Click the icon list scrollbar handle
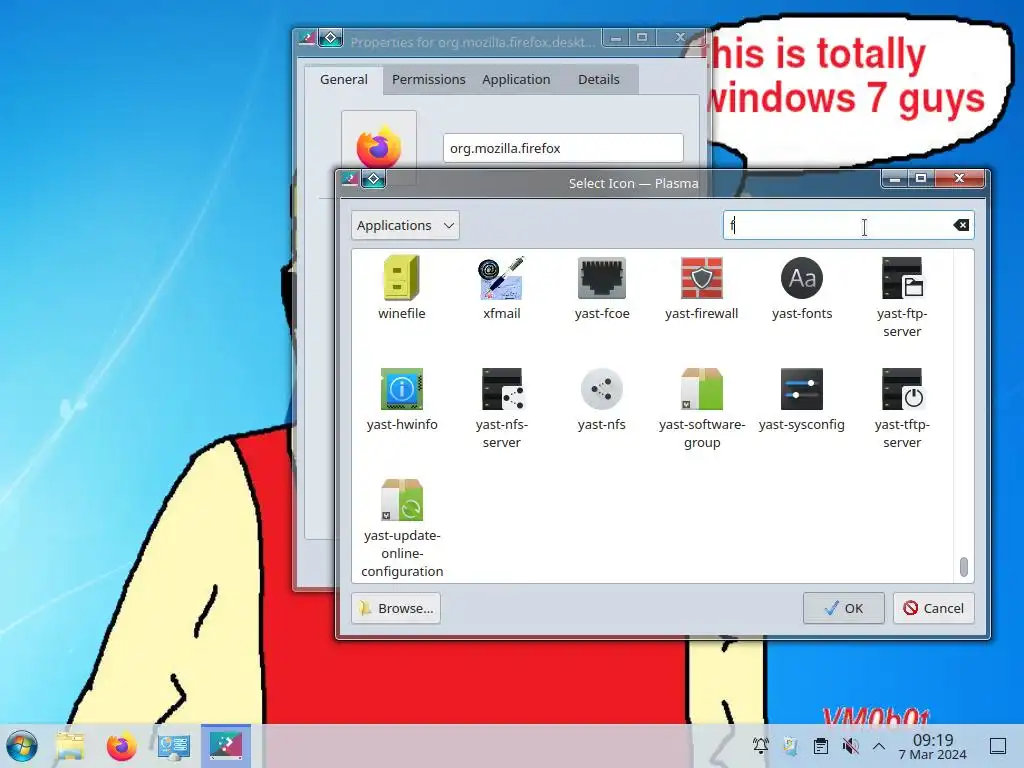 (x=963, y=566)
